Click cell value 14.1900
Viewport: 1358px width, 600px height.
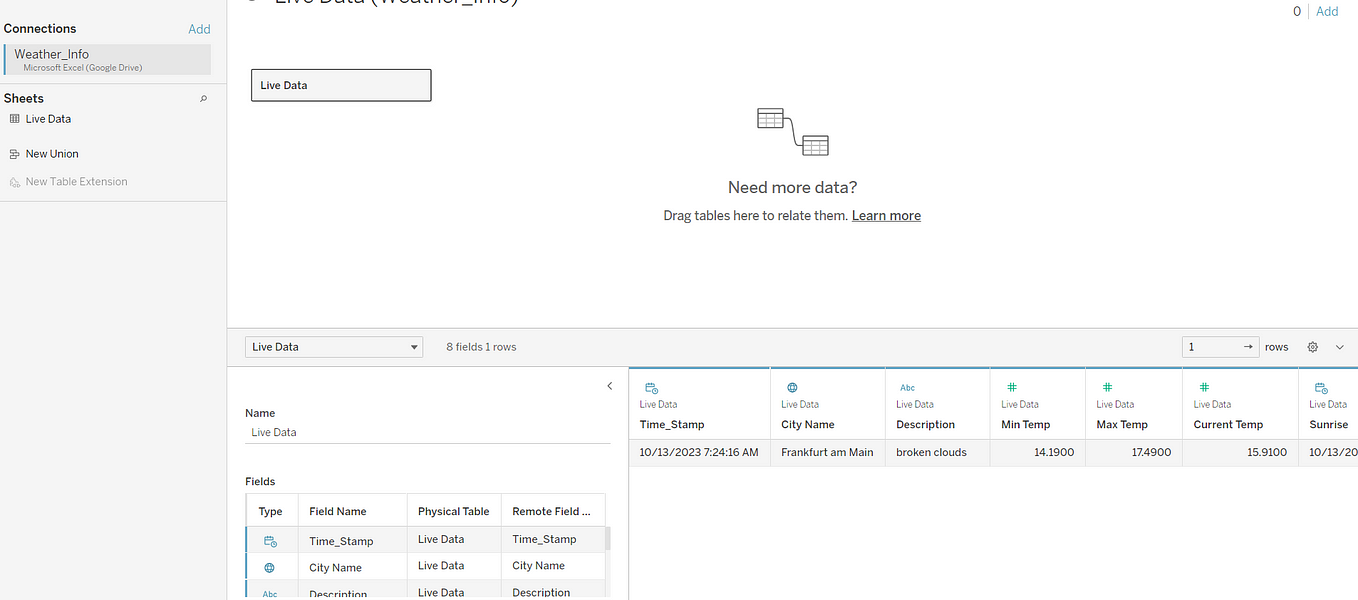[1037, 453]
